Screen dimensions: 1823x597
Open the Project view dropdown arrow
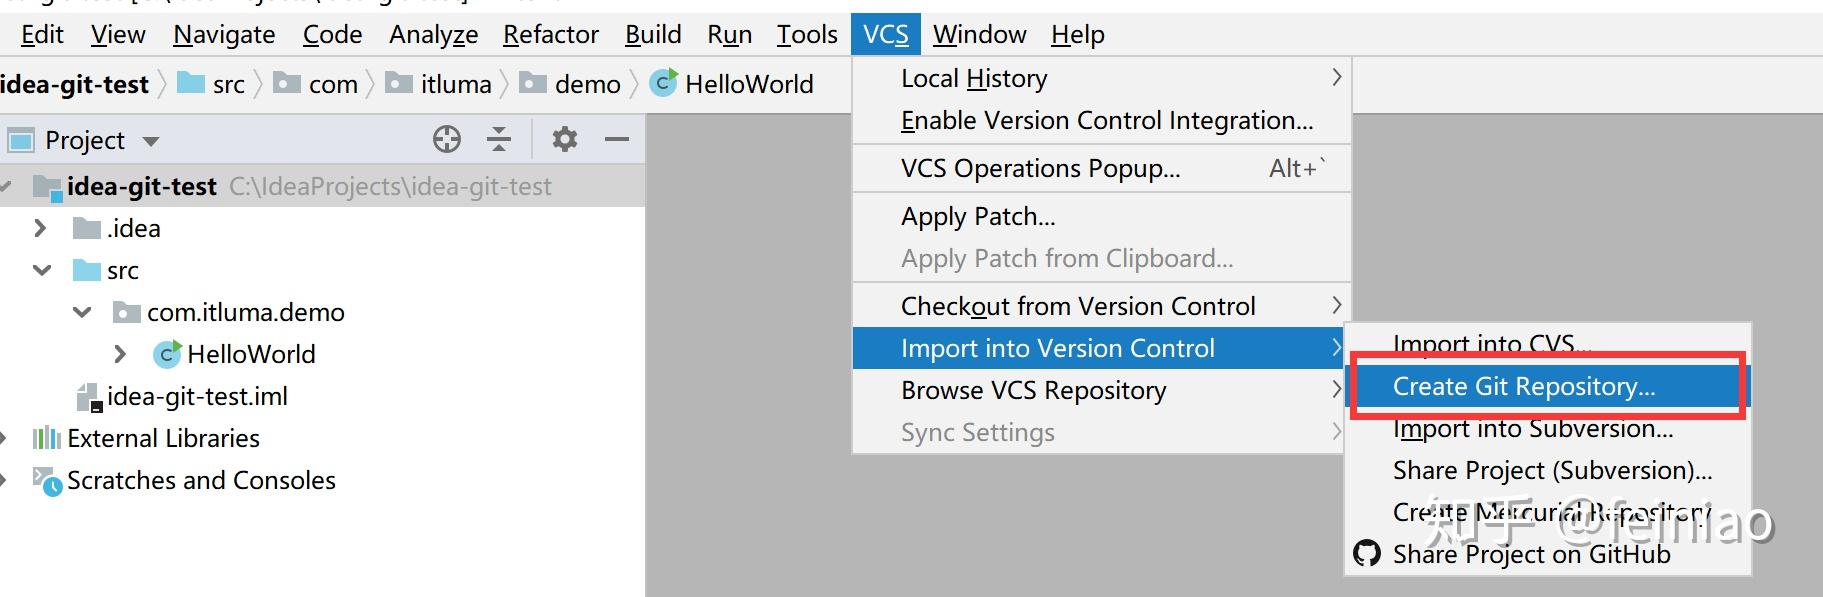151,141
